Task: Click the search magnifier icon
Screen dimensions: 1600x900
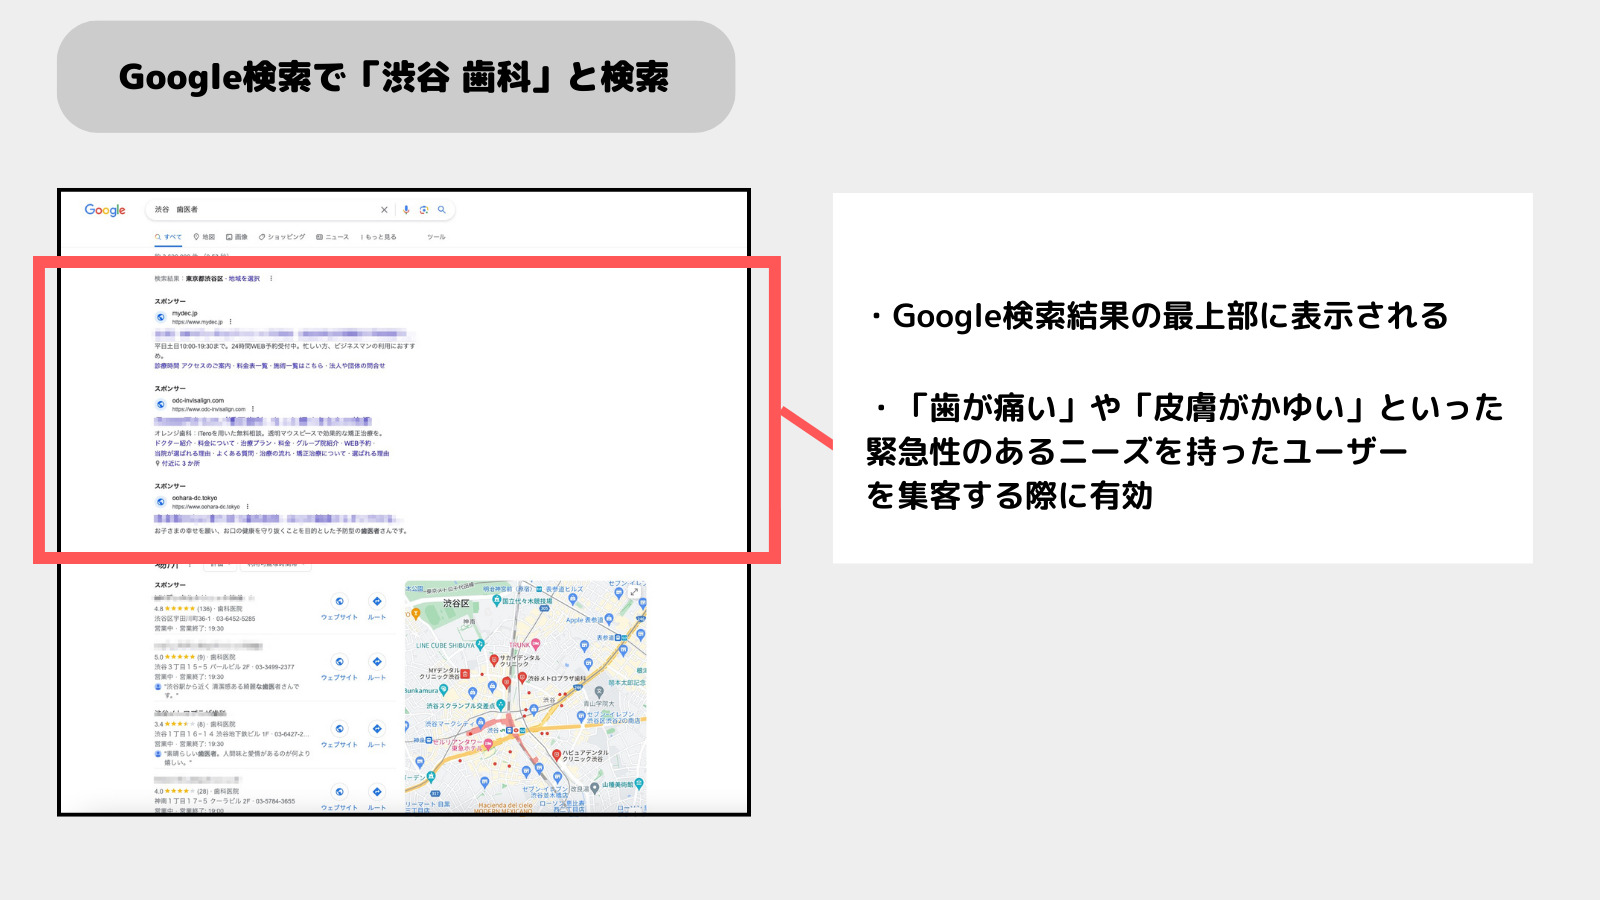Action: 441,210
